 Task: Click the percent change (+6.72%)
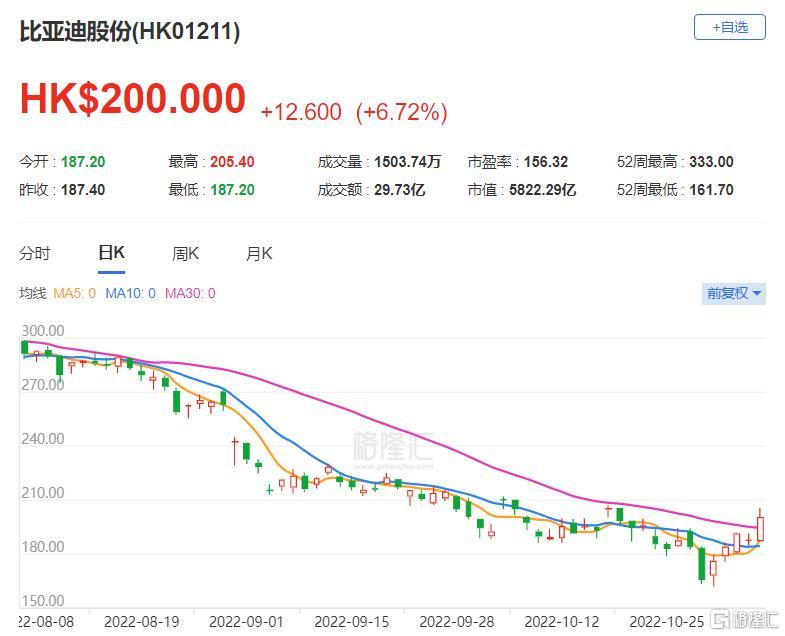pyautogui.click(x=402, y=112)
